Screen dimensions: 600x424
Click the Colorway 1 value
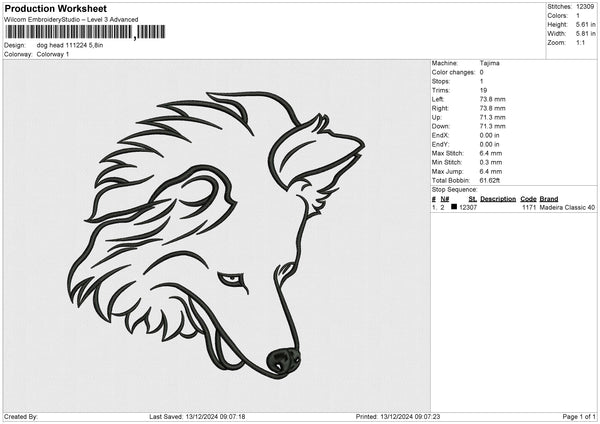(x=53, y=54)
